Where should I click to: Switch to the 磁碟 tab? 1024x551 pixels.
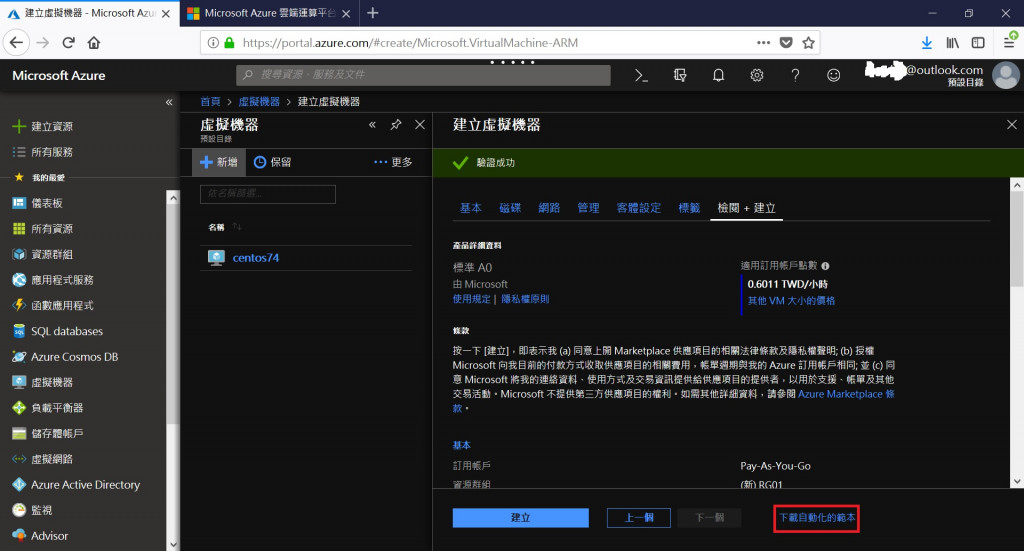pos(510,208)
